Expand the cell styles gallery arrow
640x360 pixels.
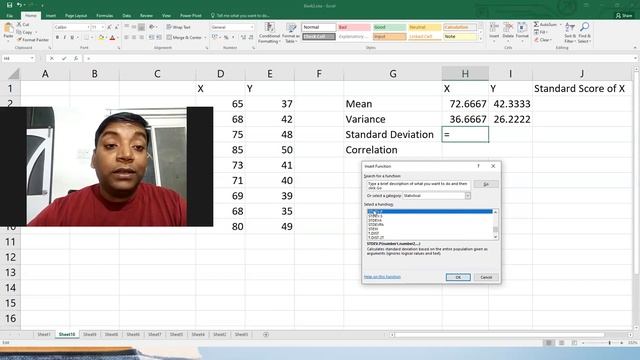480,39
